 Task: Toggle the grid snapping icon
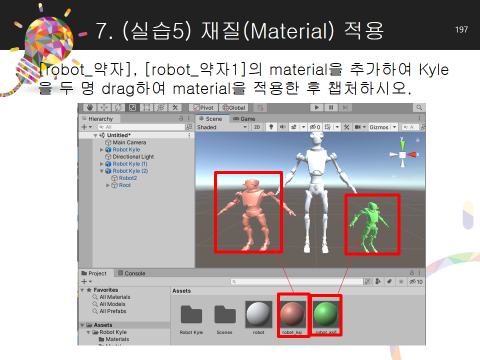[x=260, y=108]
